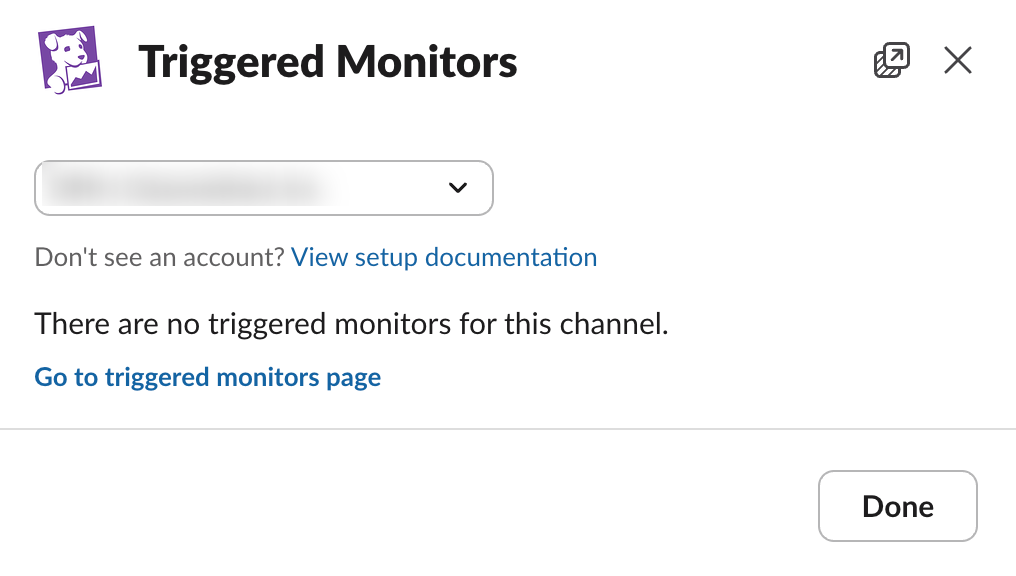Dismiss the Triggered Monitors modal
Screen dimensions: 1016x576
[957, 60]
